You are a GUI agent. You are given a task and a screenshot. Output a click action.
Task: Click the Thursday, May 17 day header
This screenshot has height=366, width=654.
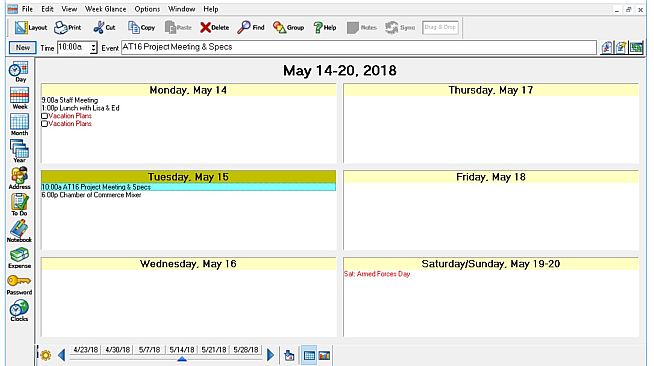point(490,90)
